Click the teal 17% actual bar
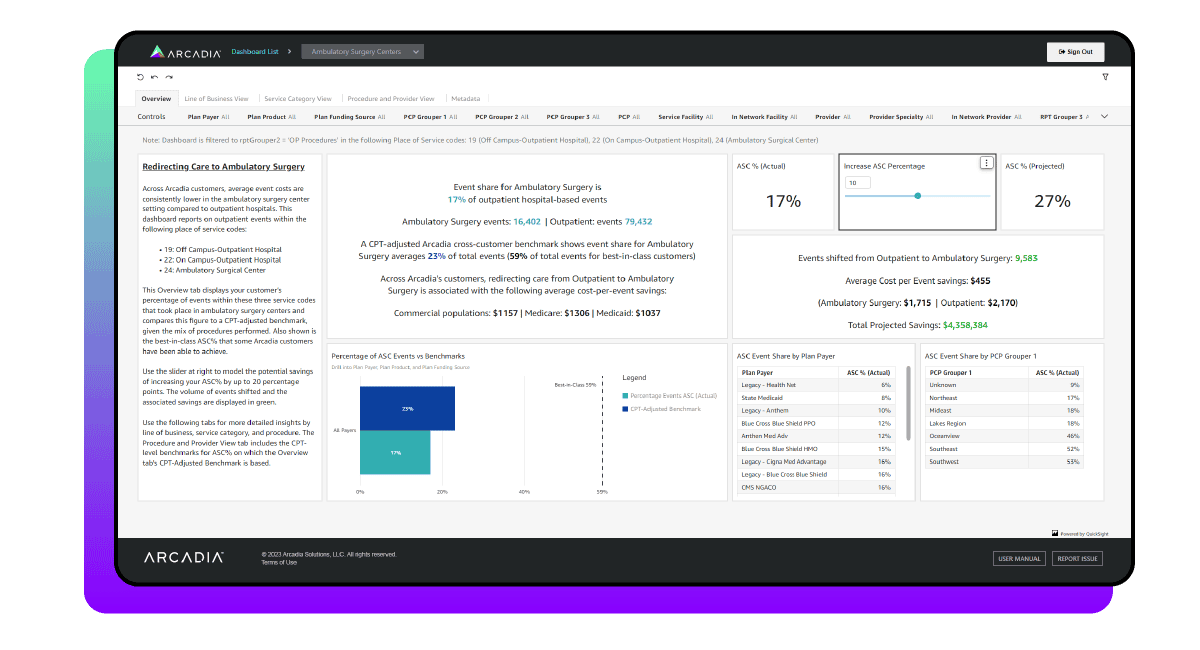Image resolution: width=1200 pixels, height=650 pixels. pos(395,453)
